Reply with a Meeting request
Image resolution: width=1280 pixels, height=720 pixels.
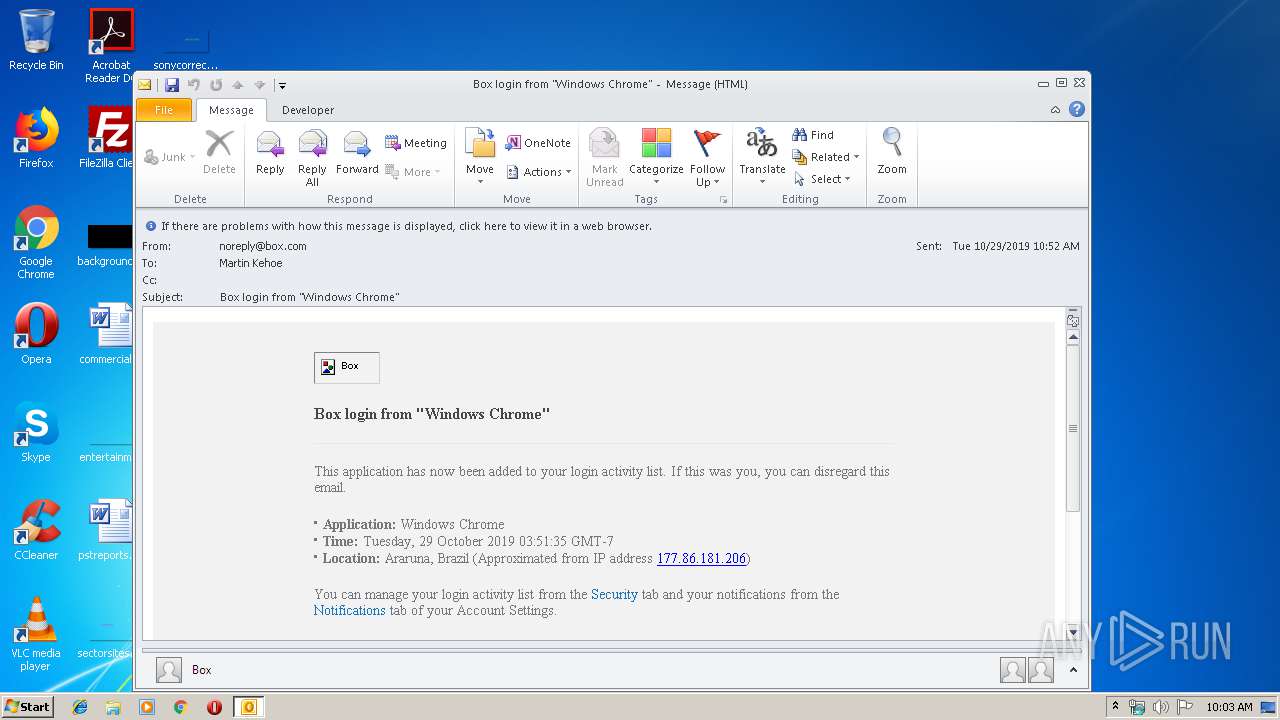(416, 143)
